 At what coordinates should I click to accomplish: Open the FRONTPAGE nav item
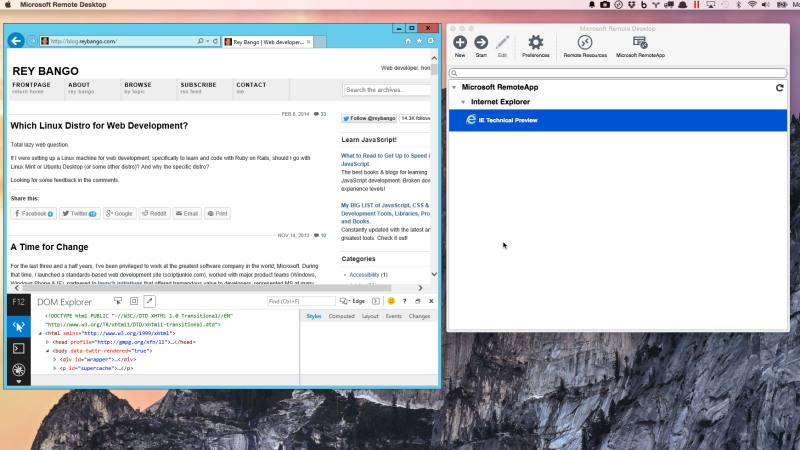click(32, 88)
